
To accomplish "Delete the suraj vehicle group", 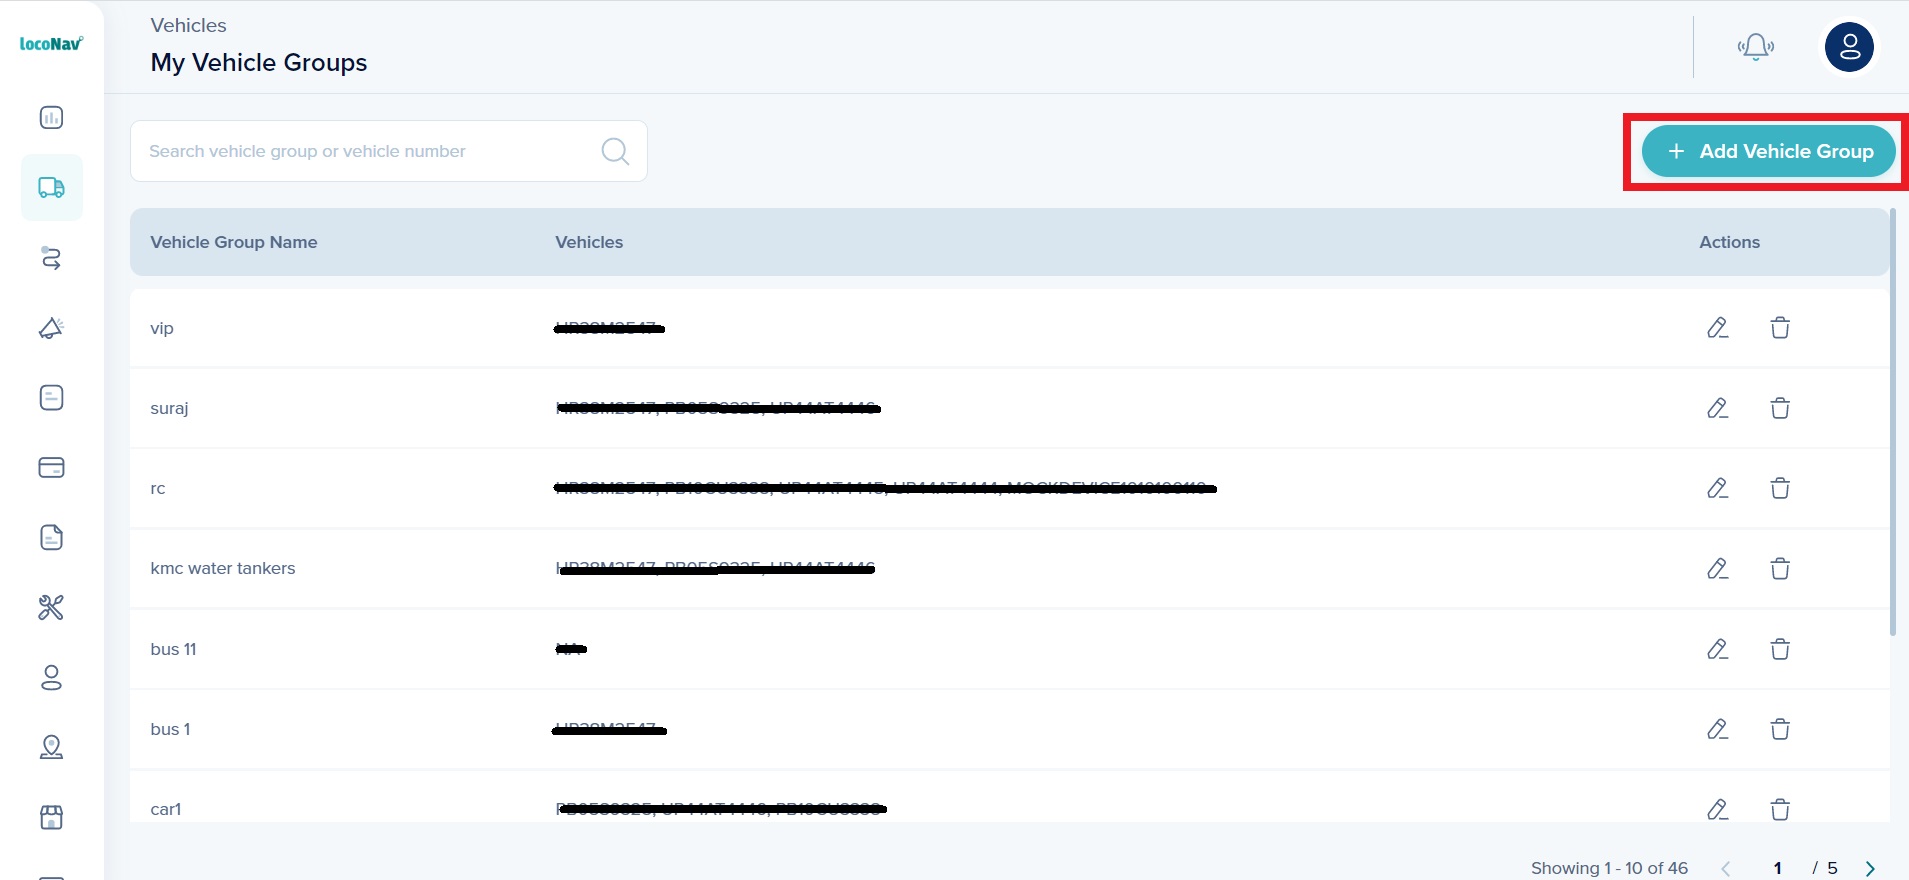I will (1780, 408).
